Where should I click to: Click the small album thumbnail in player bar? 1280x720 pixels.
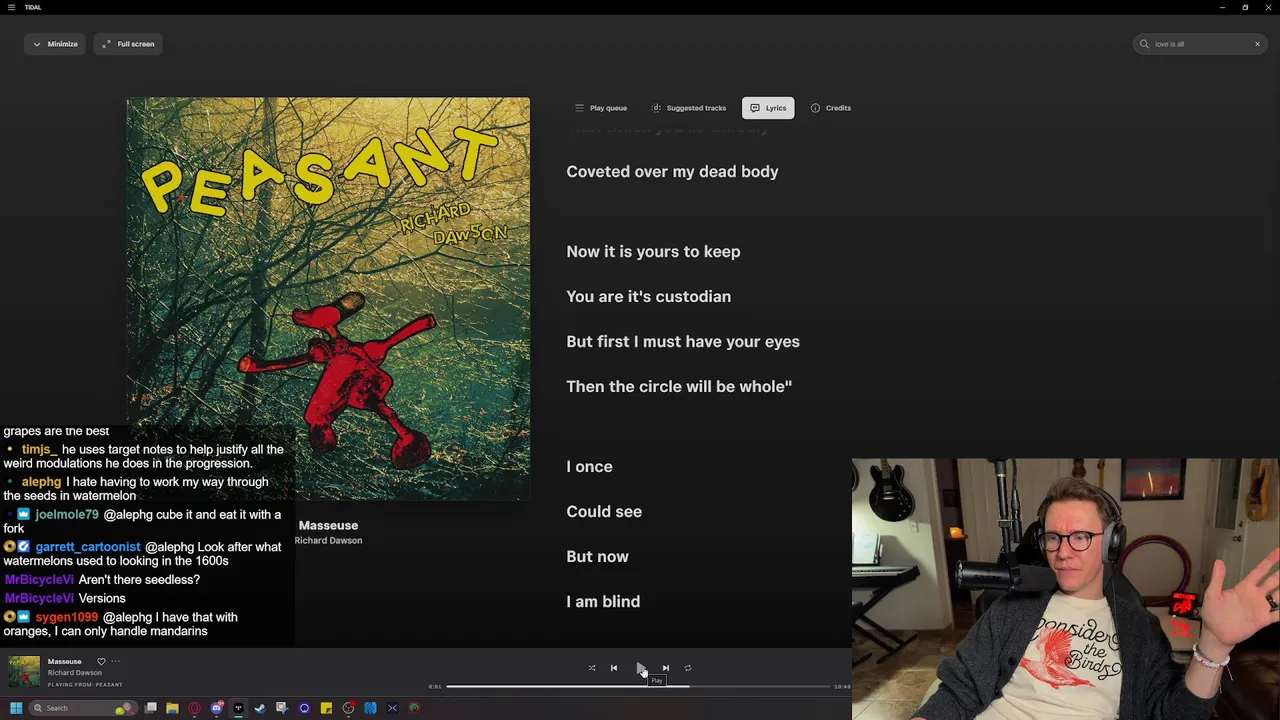[24, 672]
